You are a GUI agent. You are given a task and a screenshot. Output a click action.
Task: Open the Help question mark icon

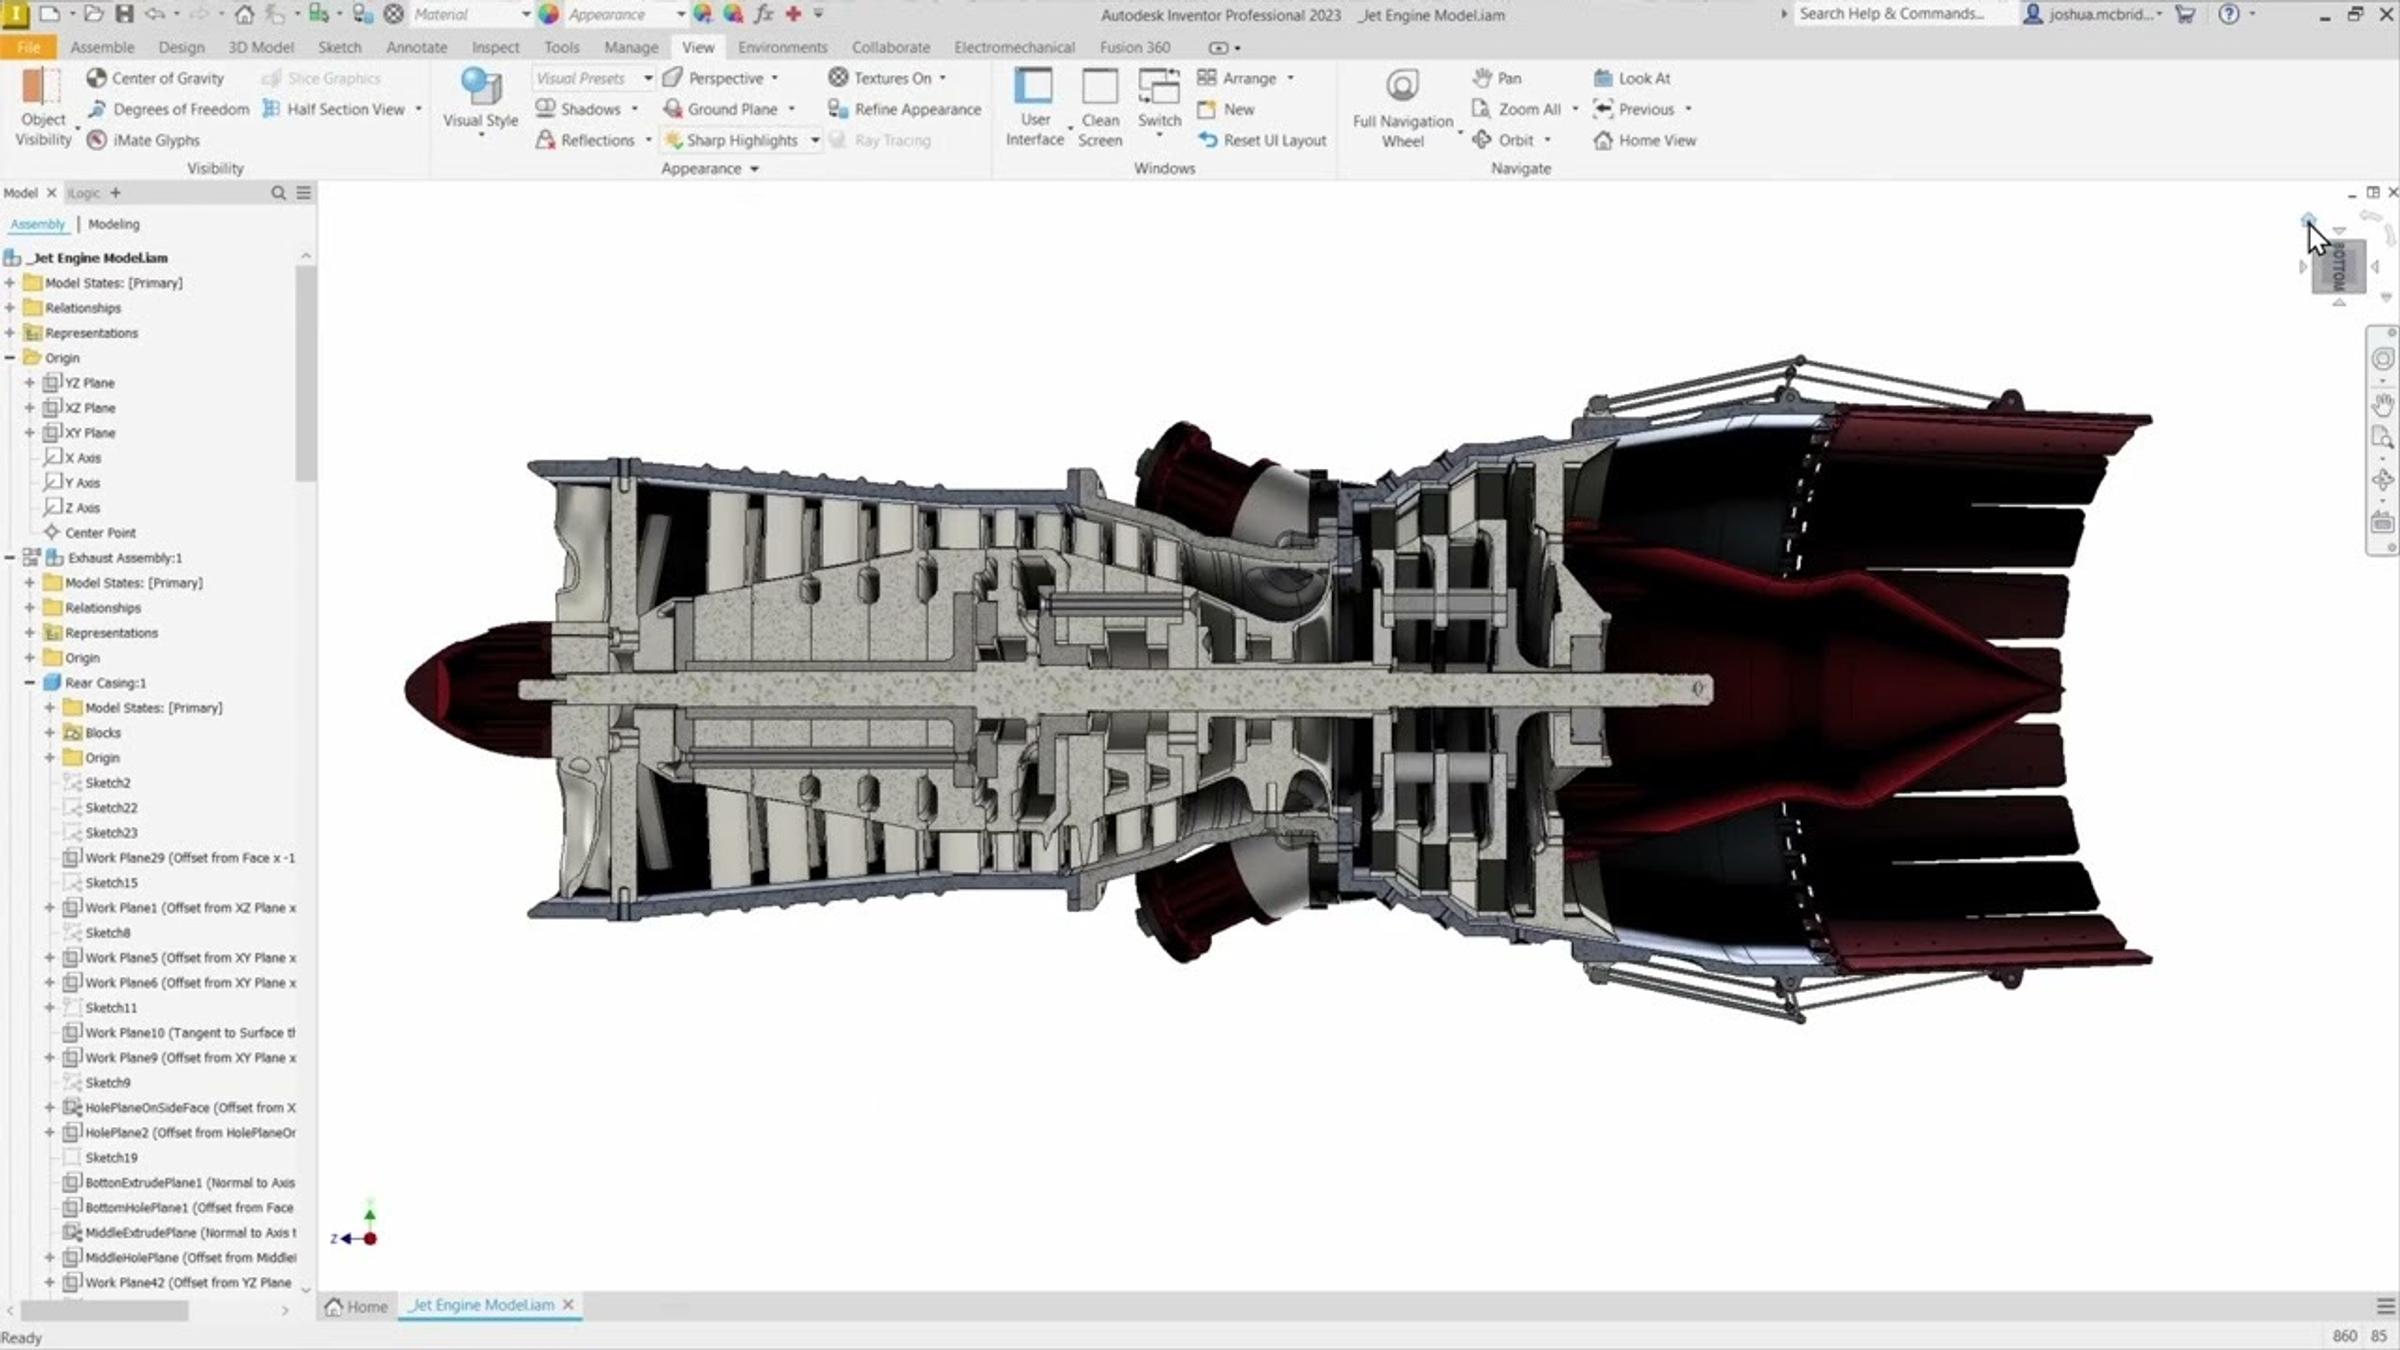(x=2229, y=14)
